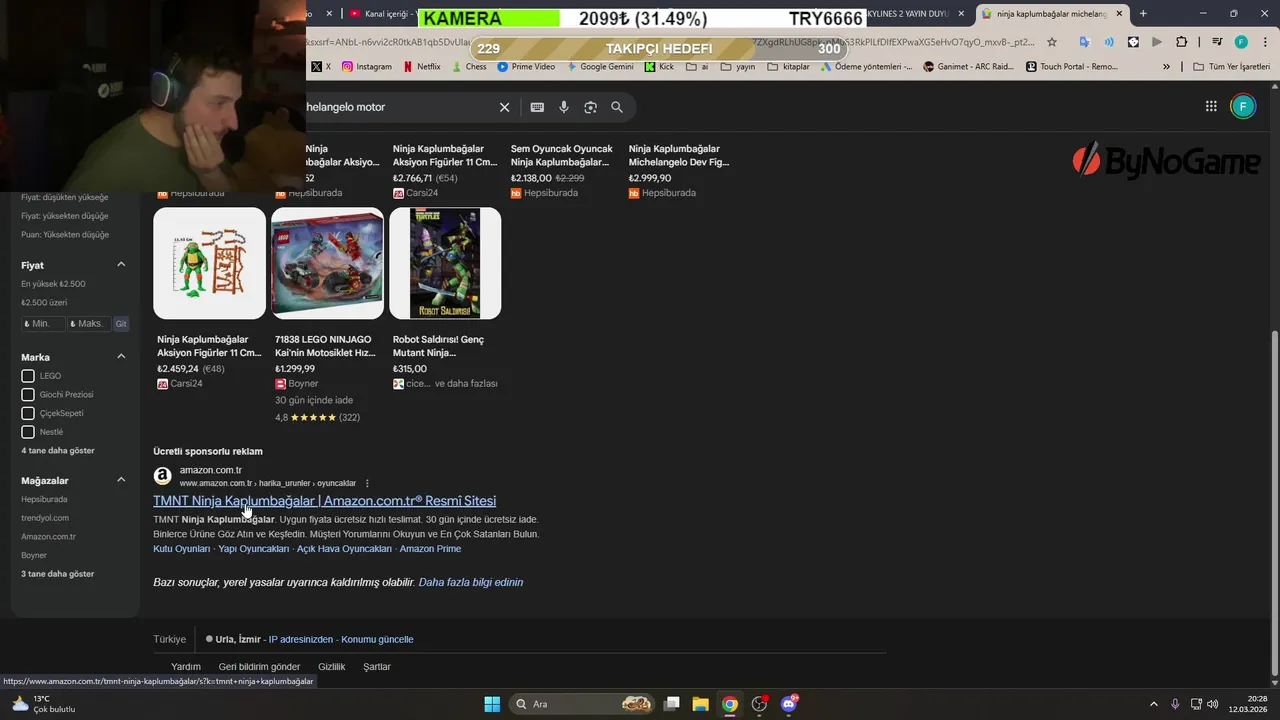The width and height of the screenshot is (1280, 720).
Task: Open the Prime Video bookmark
Action: [526, 67]
